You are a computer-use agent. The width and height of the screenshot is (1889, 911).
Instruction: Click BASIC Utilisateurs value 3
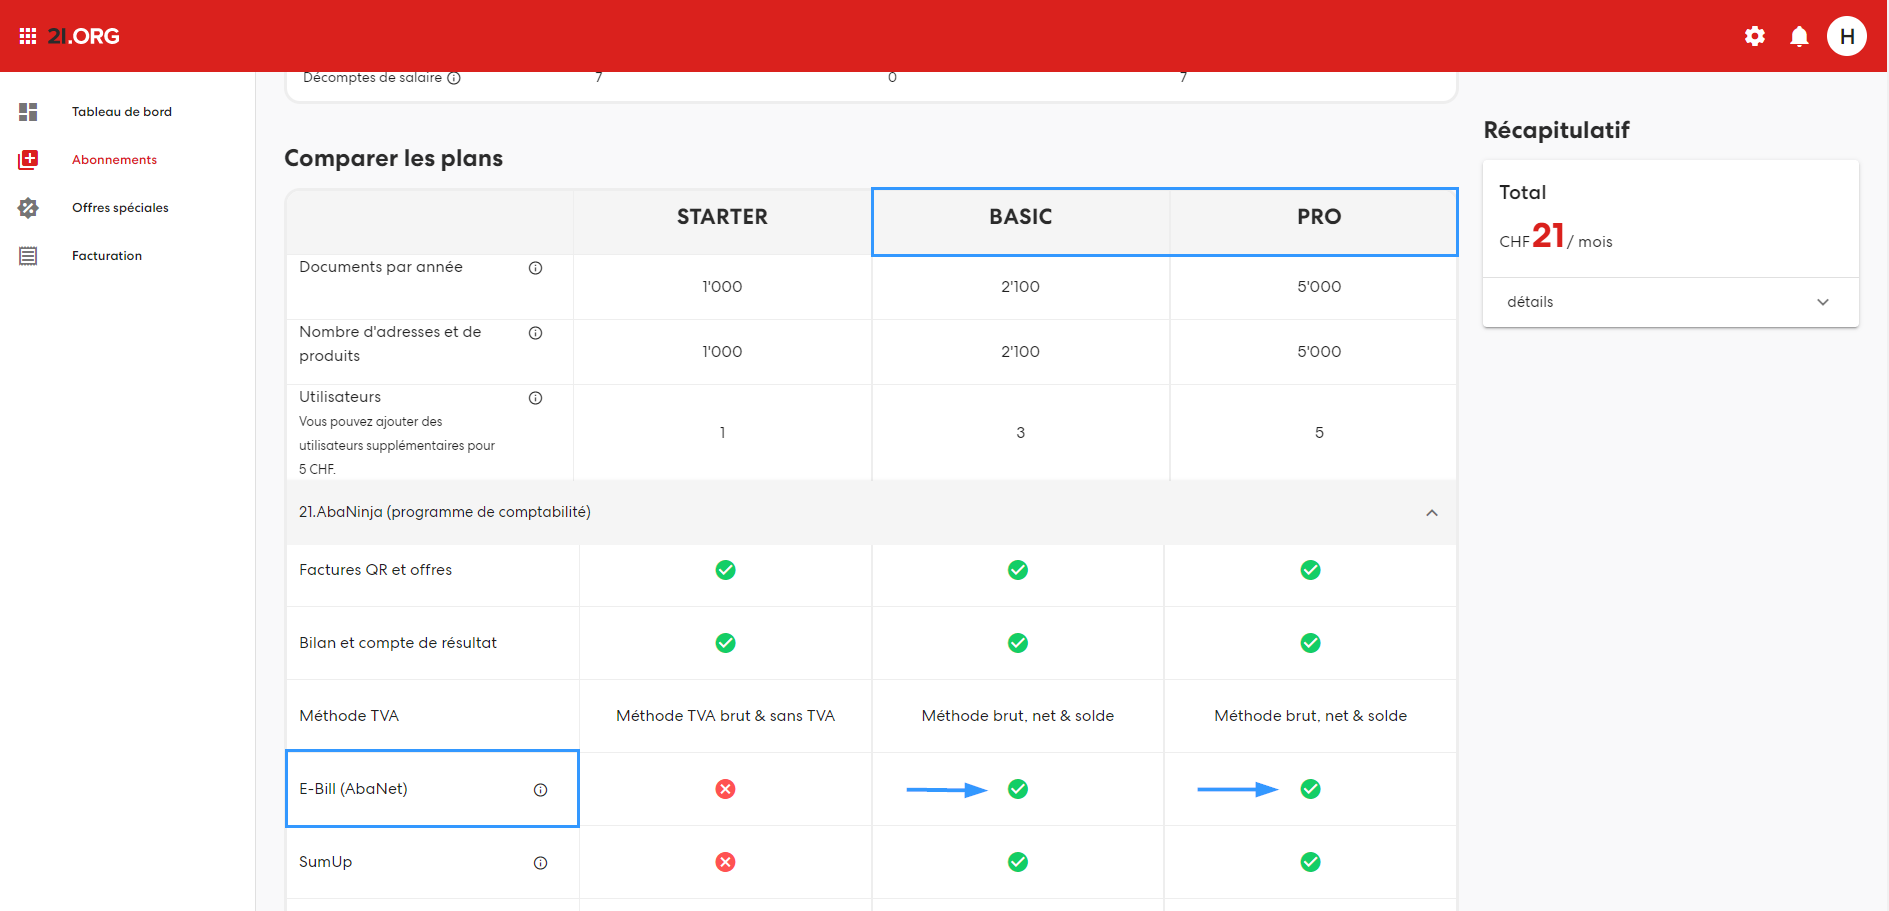point(1021,433)
